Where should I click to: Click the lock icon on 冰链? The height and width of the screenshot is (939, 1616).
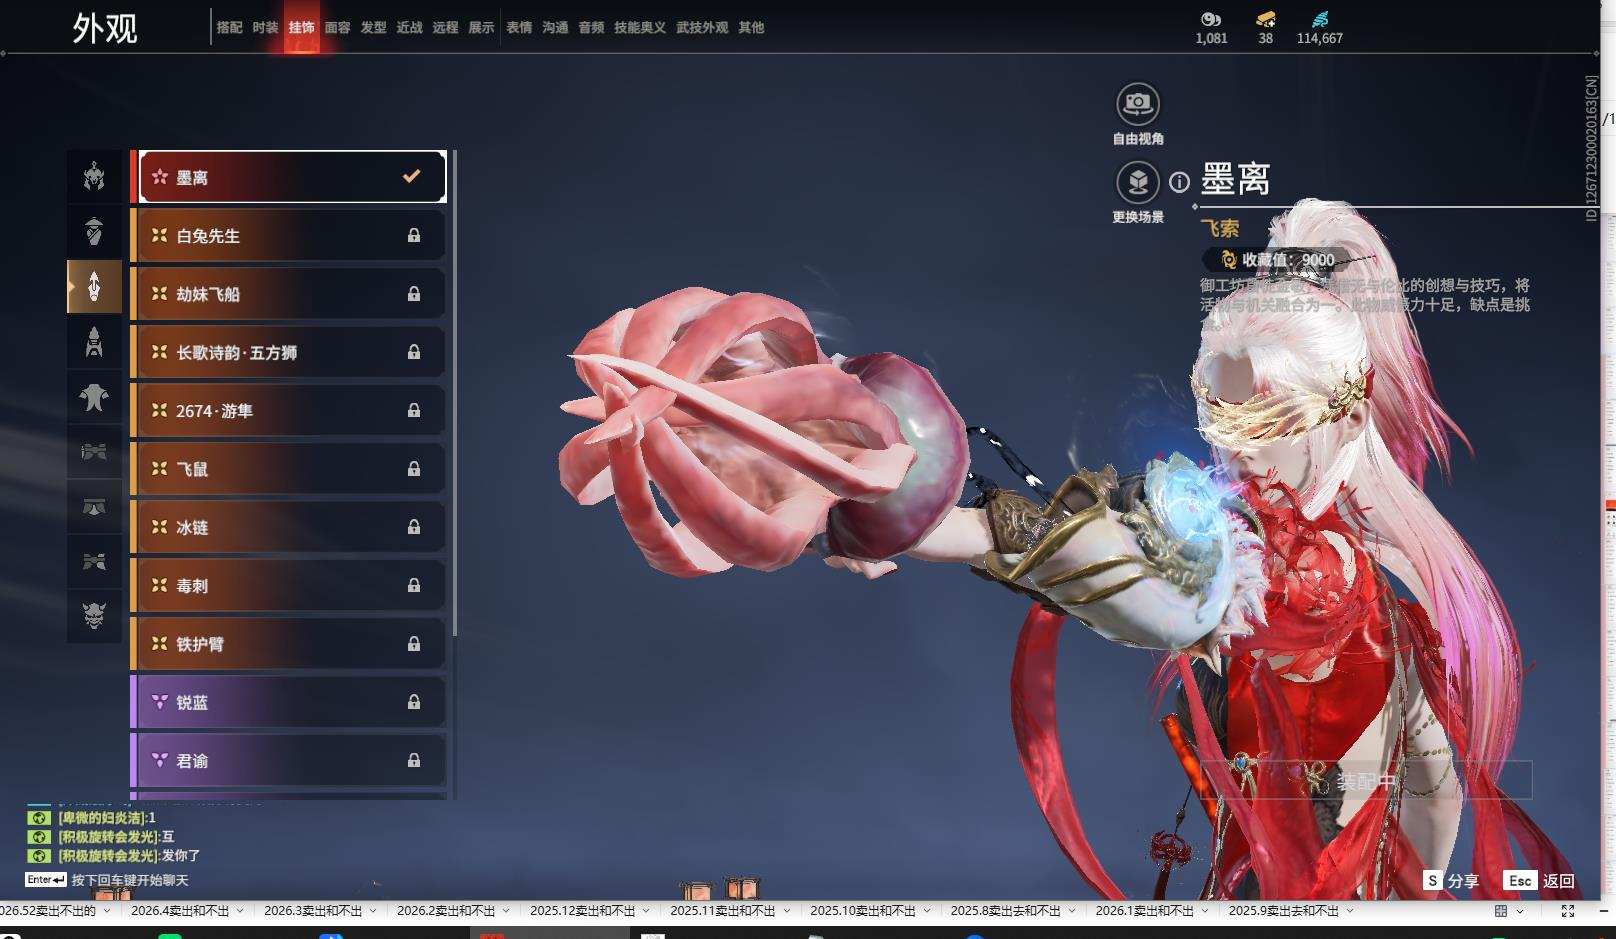[414, 527]
